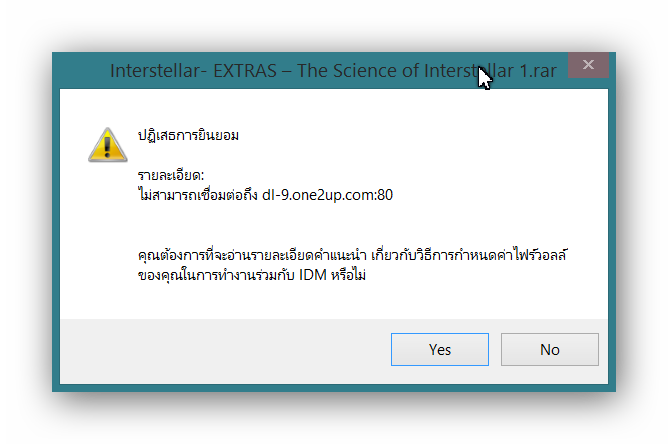The width and height of the screenshot is (668, 444).
Task: Click the 'ไฟร์วอลล์' firewall word in message
Action: (x=540, y=254)
